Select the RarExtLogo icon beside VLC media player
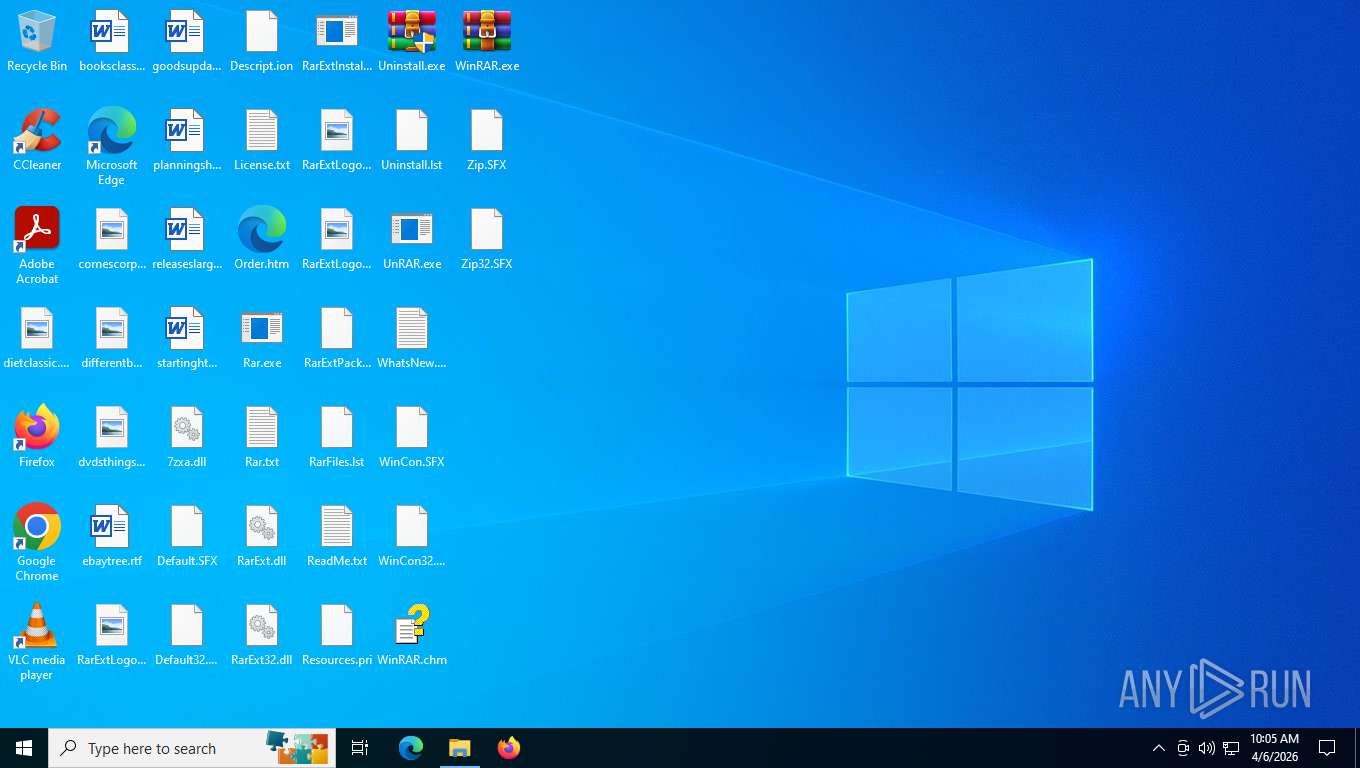The height and width of the screenshot is (768, 1360). 112,636
